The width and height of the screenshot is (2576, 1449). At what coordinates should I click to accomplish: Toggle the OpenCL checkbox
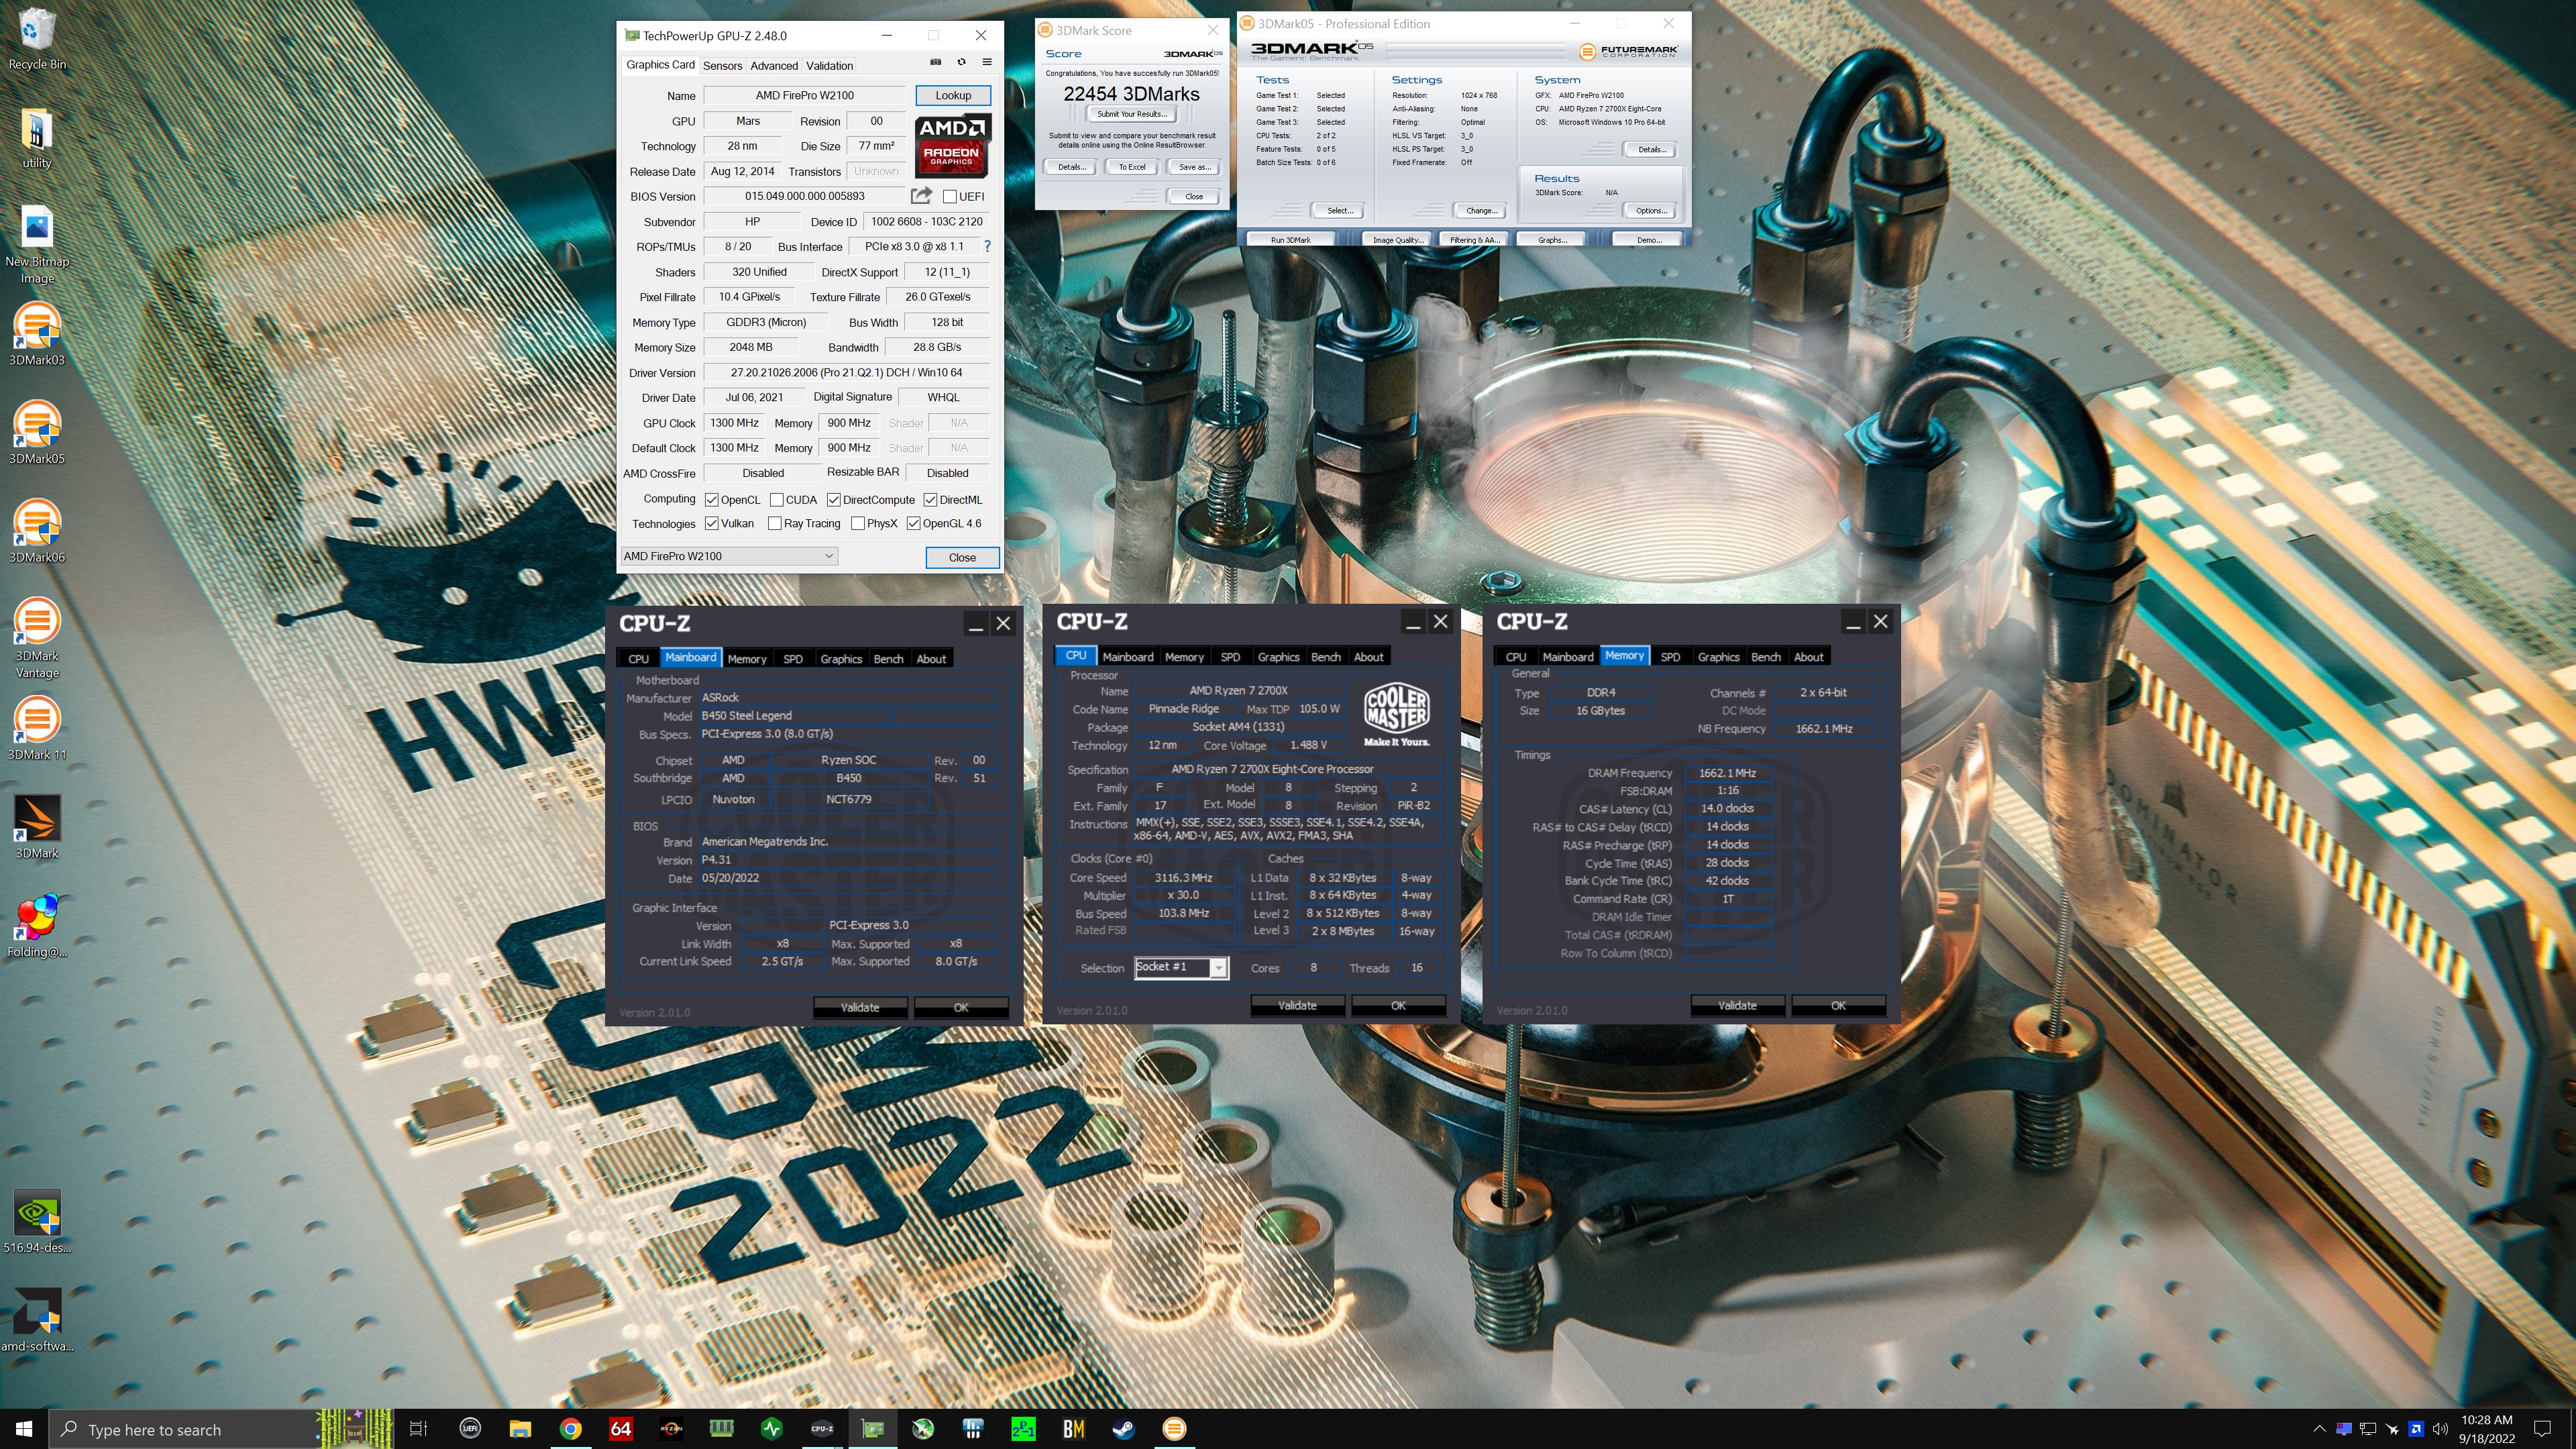[x=711, y=500]
